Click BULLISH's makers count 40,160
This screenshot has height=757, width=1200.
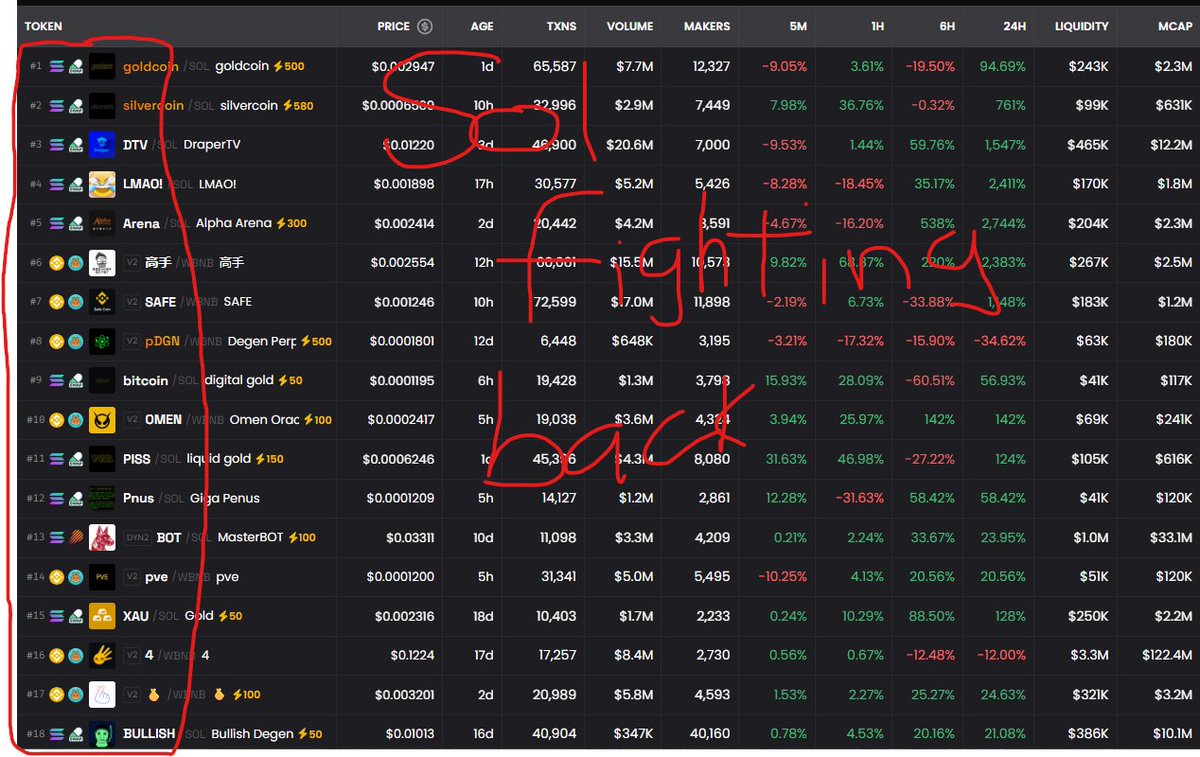[x=707, y=734]
